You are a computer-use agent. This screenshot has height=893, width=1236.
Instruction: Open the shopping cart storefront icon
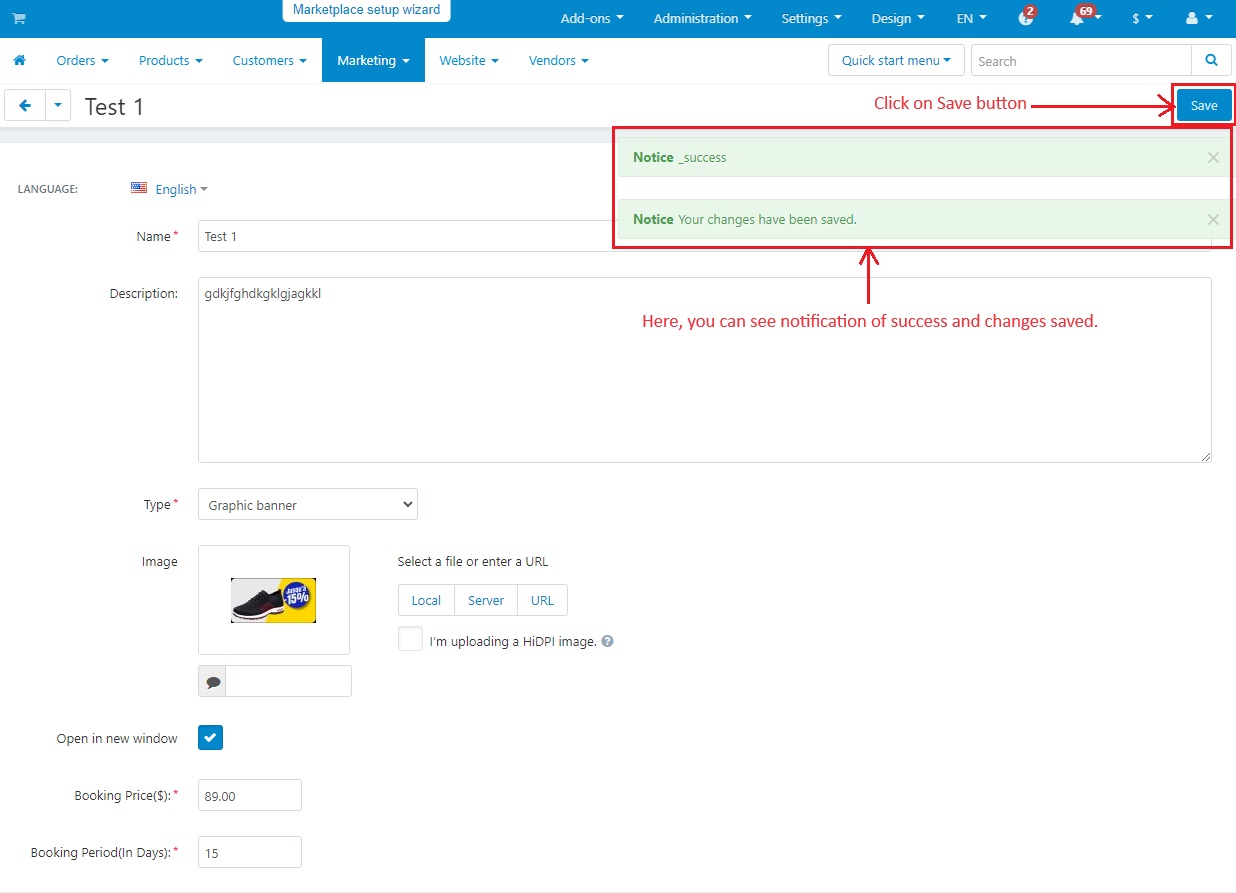19,19
